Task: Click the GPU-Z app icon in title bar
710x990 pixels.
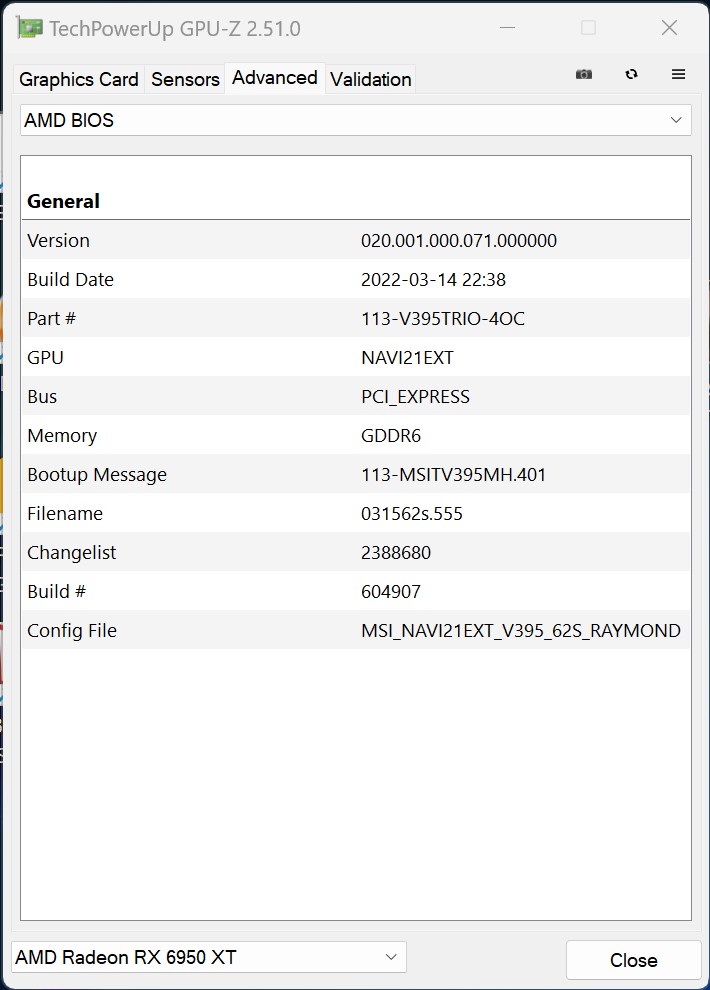Action: point(30,28)
